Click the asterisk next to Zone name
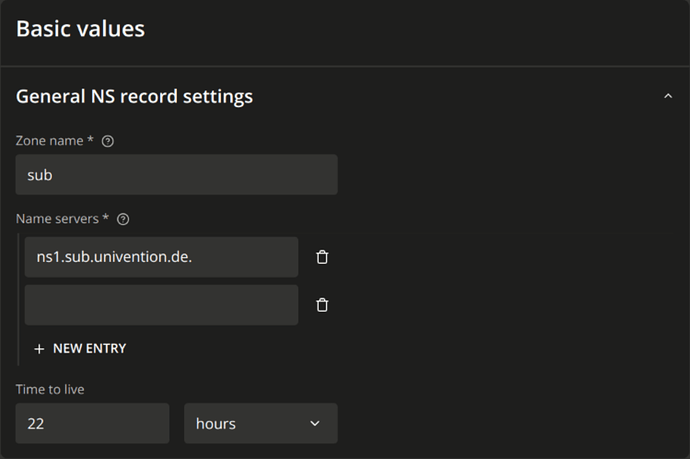Viewport: 690px width, 459px height. click(x=91, y=141)
